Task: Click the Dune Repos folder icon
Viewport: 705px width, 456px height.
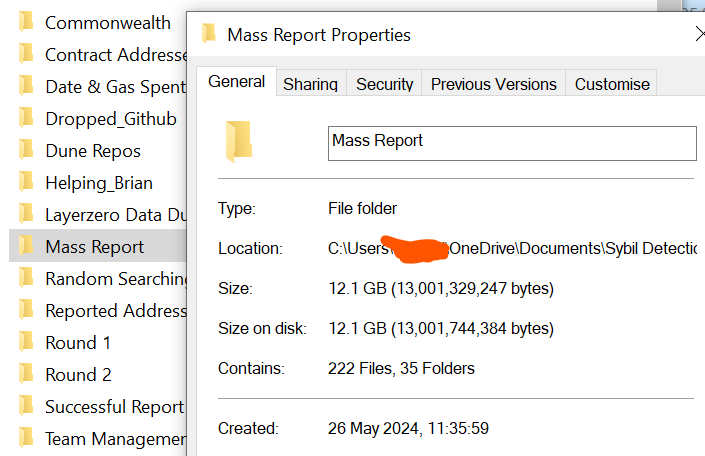Action: tap(26, 150)
